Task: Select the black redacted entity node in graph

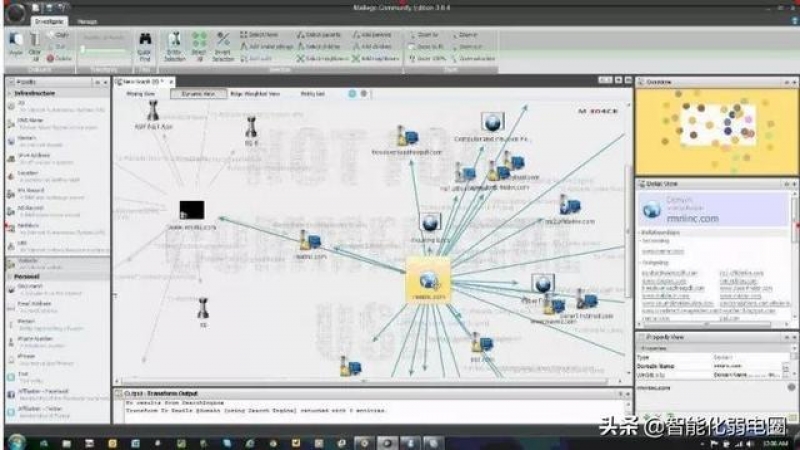Action: click(192, 210)
